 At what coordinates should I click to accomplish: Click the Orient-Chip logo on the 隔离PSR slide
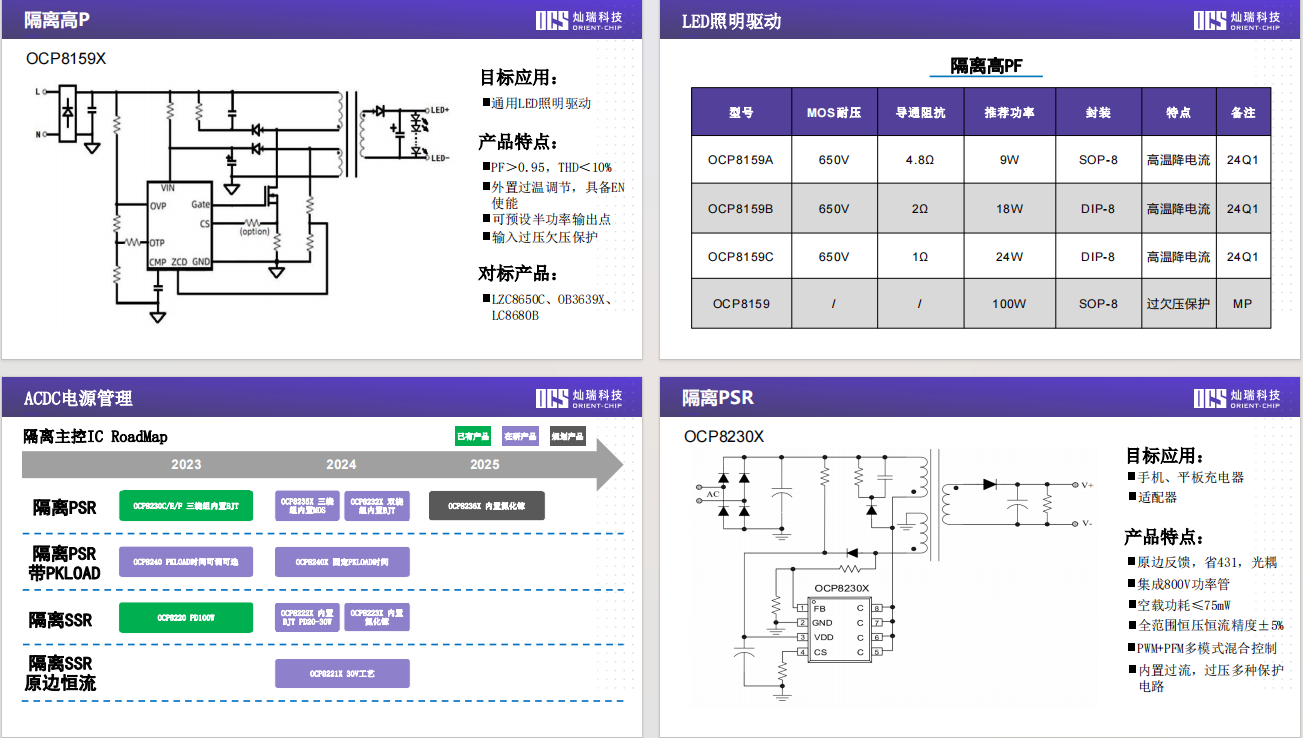1237,398
